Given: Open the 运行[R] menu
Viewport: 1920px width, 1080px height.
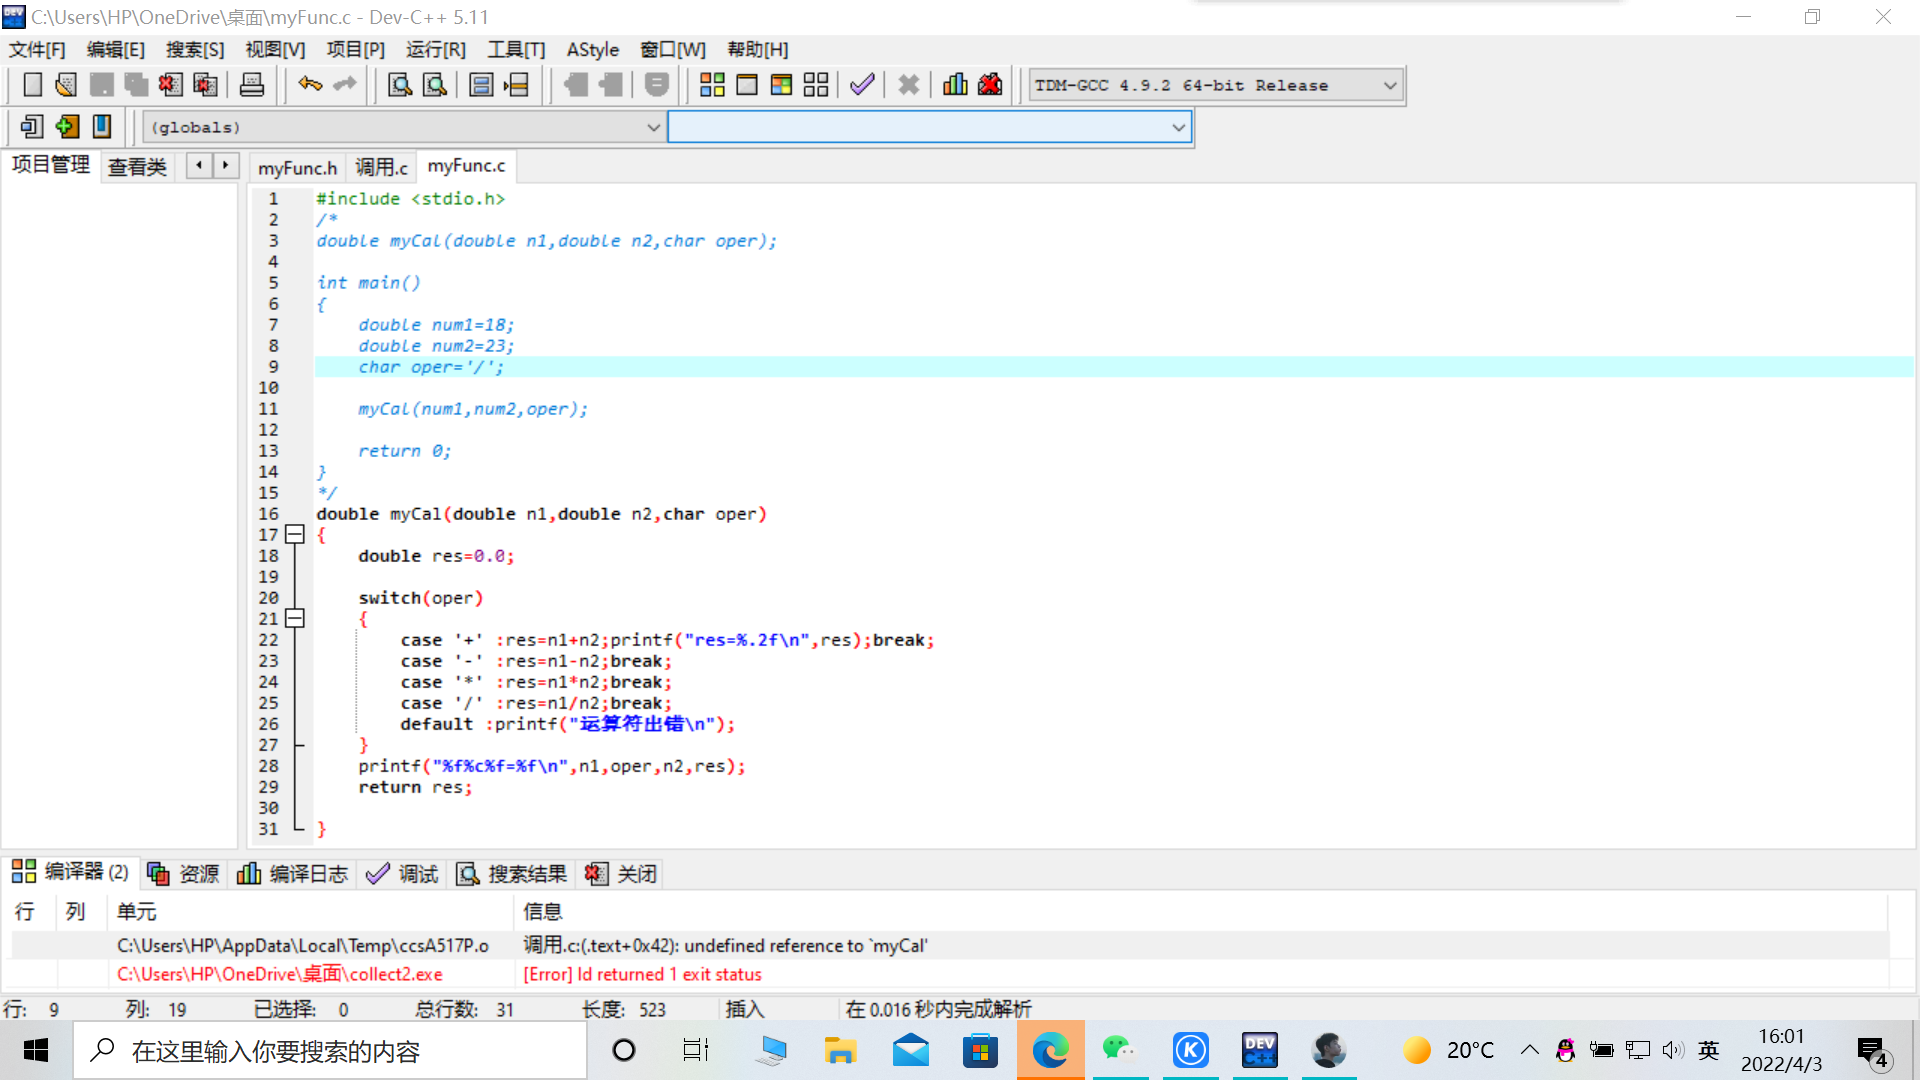Looking at the screenshot, I should (436, 50).
